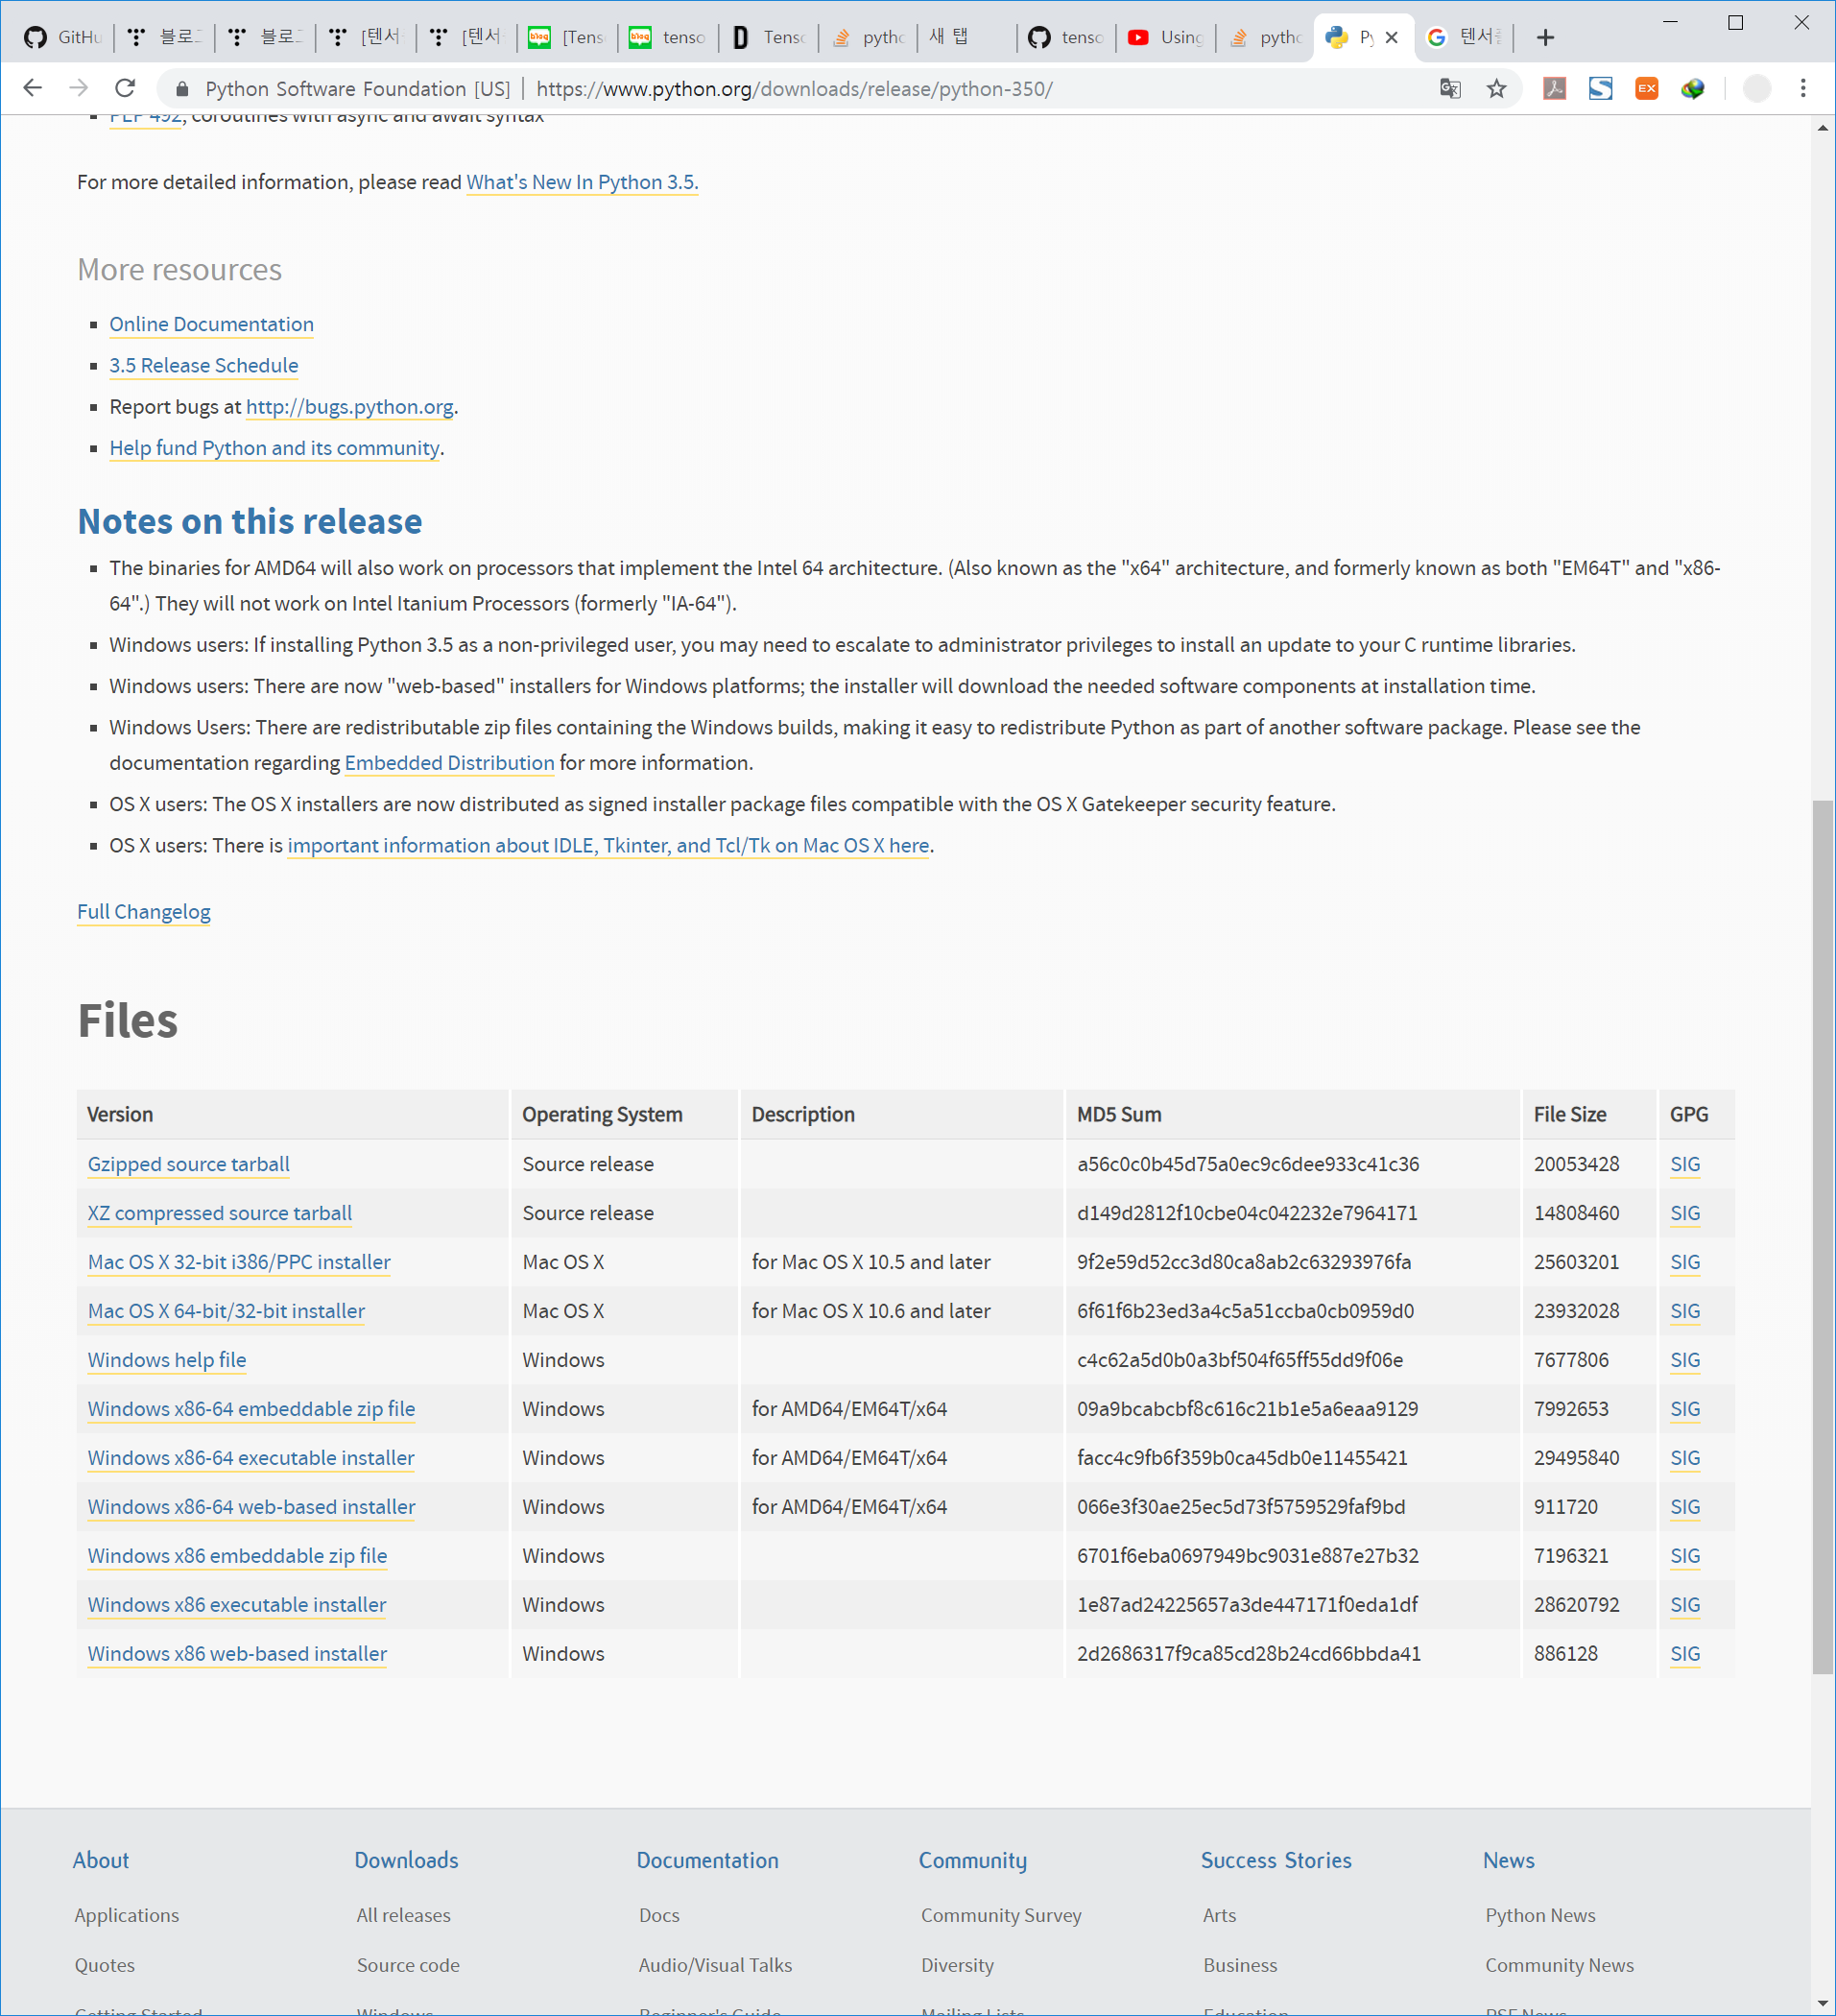Download Windows x86-64 embeddable zip file
Image resolution: width=1836 pixels, height=2016 pixels.
coord(251,1409)
